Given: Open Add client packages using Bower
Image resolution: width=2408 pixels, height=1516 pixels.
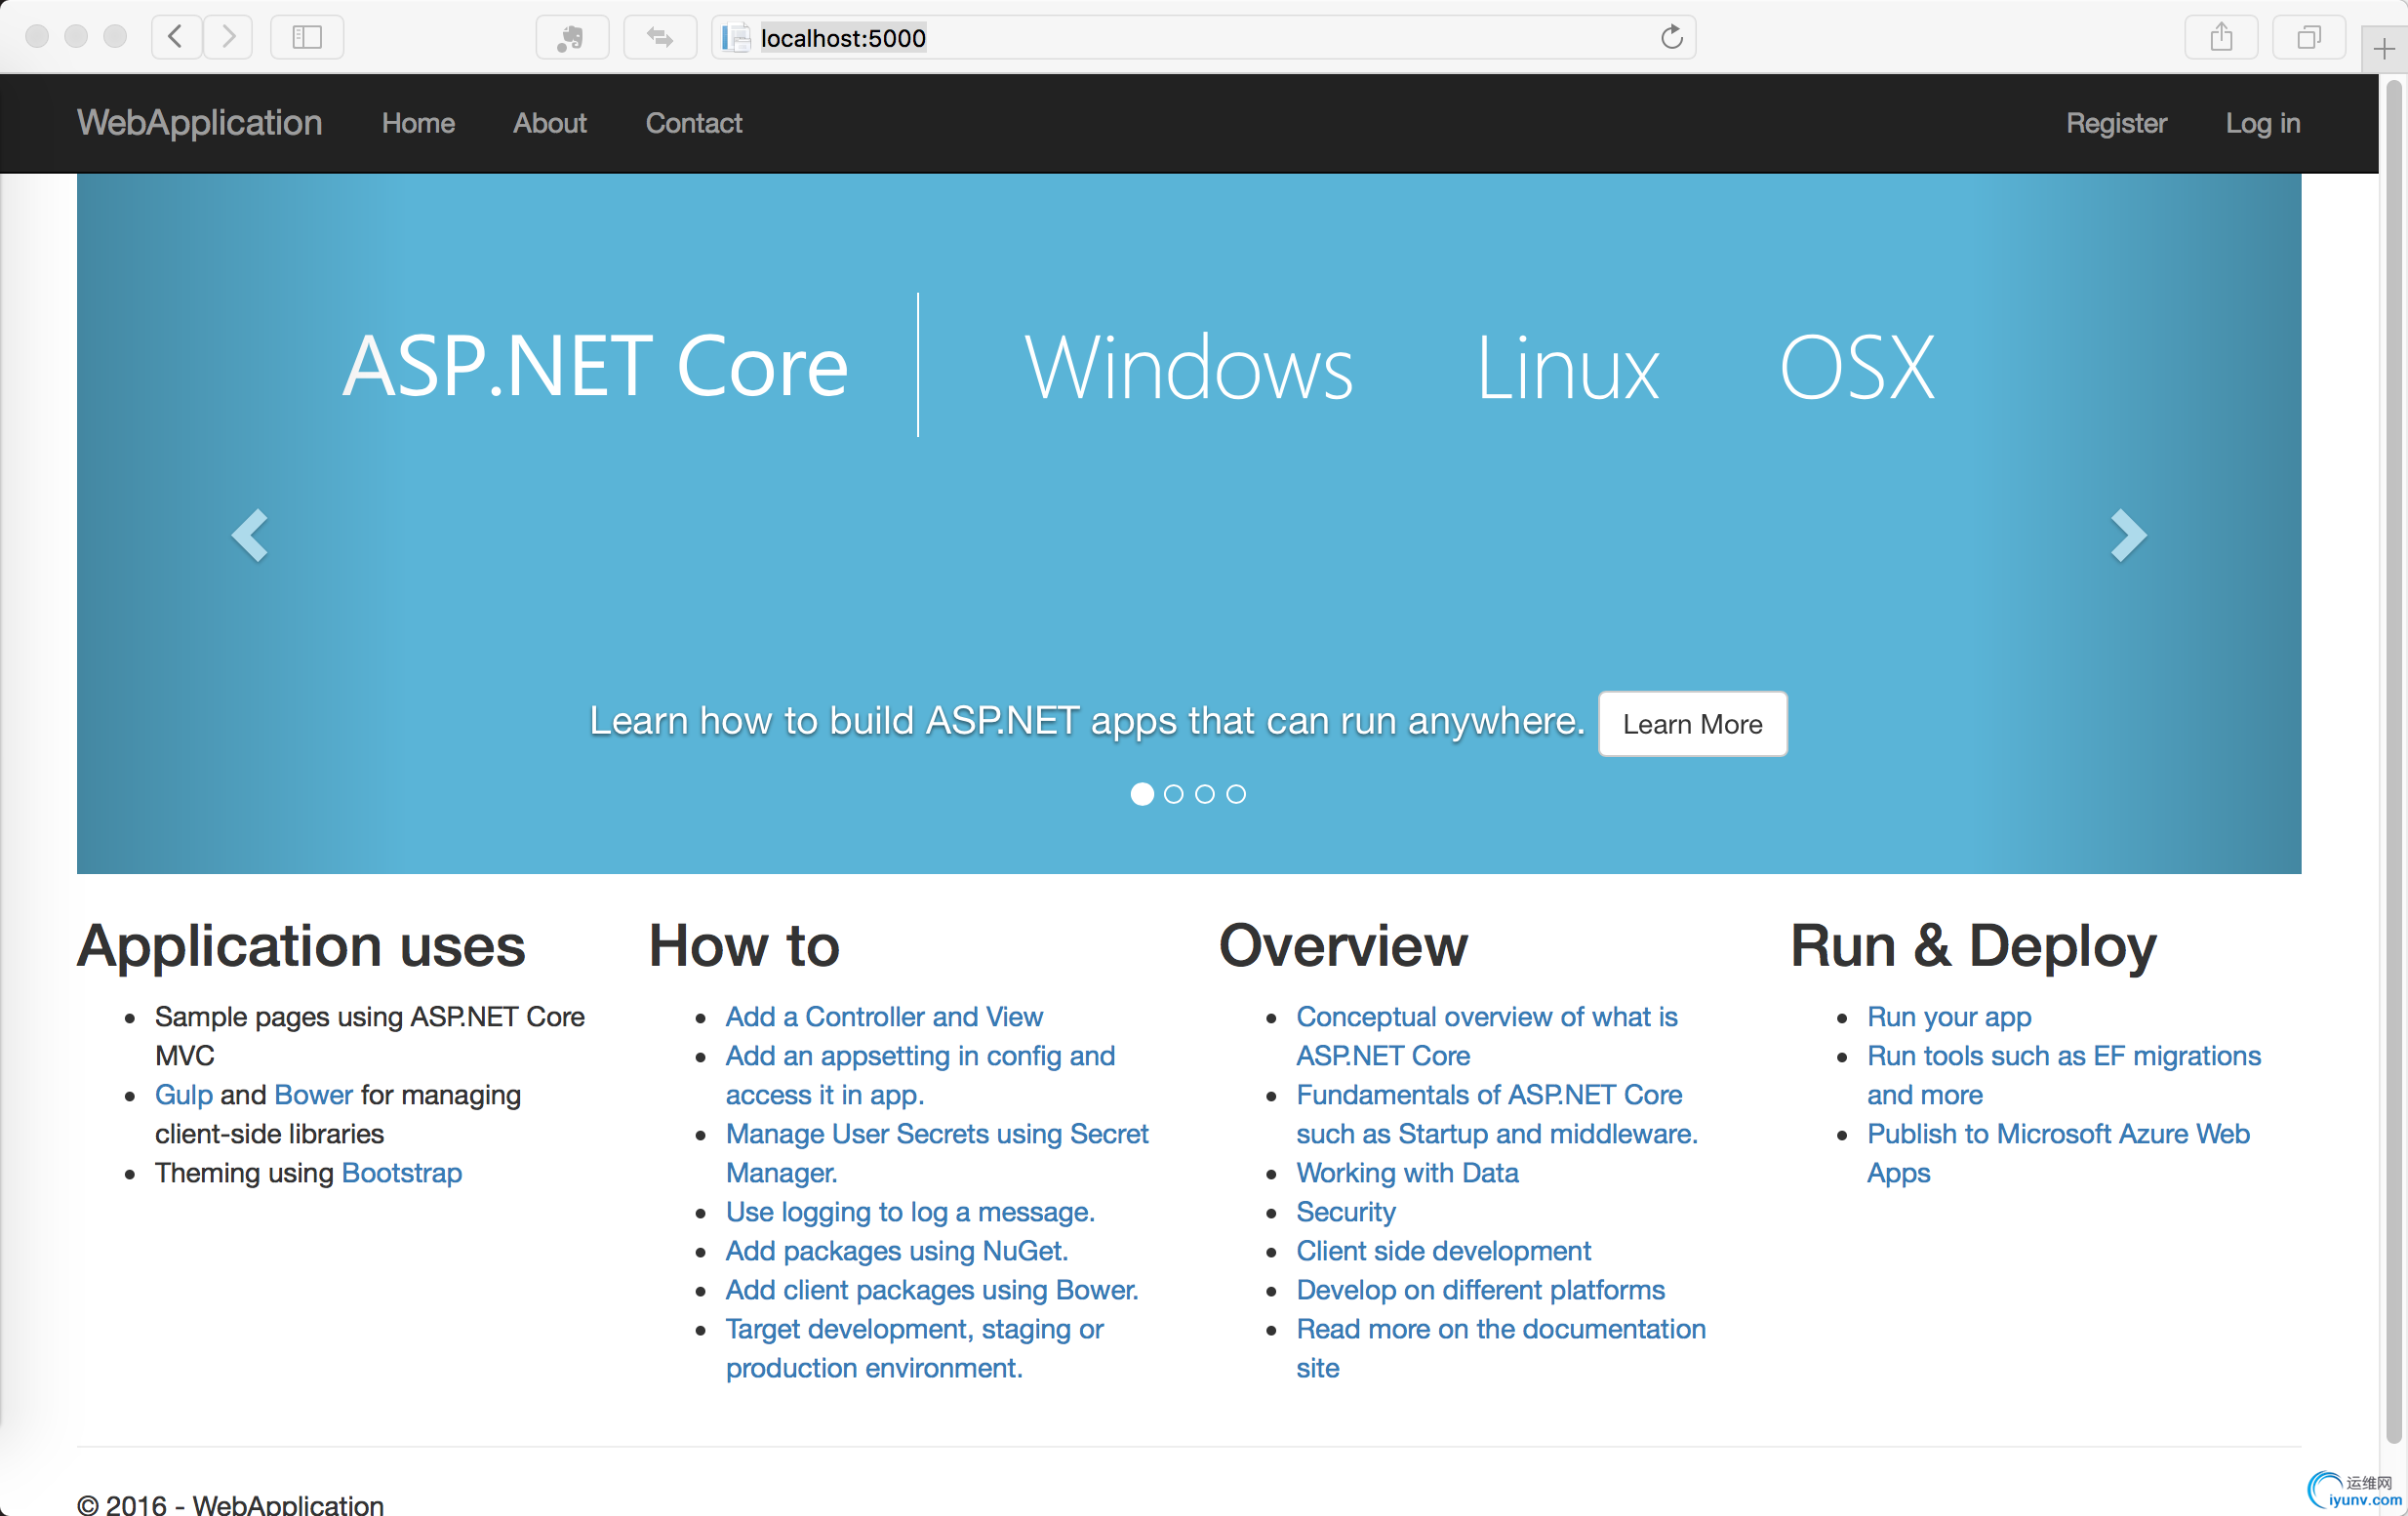Looking at the screenshot, I should coord(932,1289).
